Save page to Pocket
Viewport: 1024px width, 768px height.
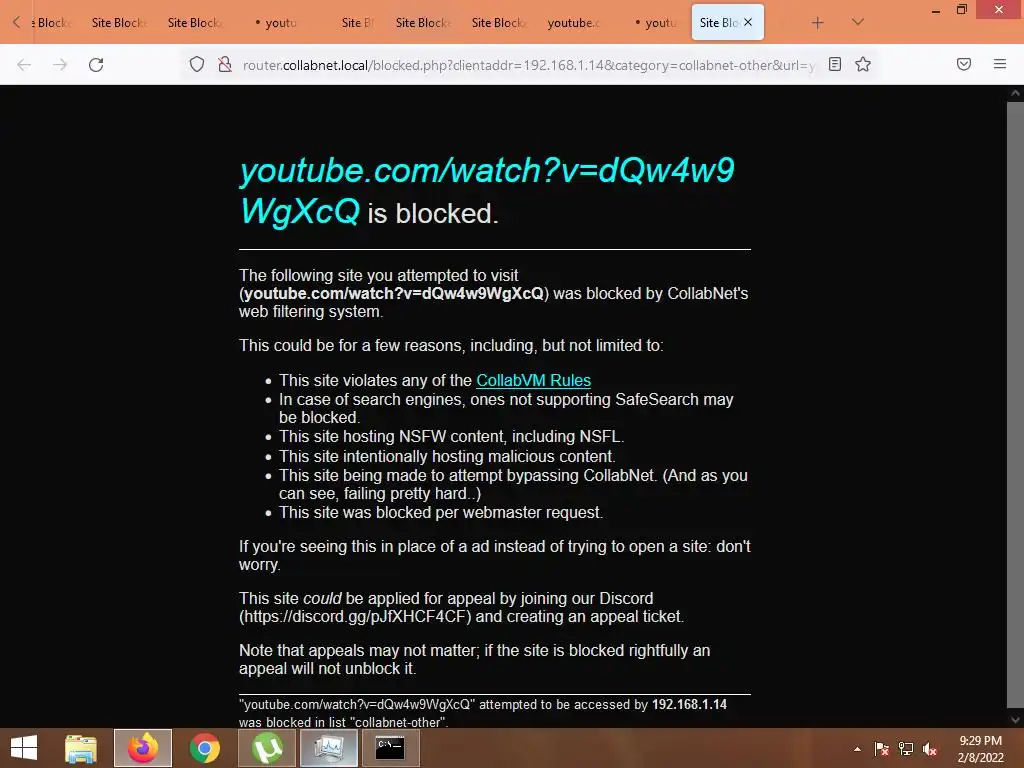[x=964, y=64]
